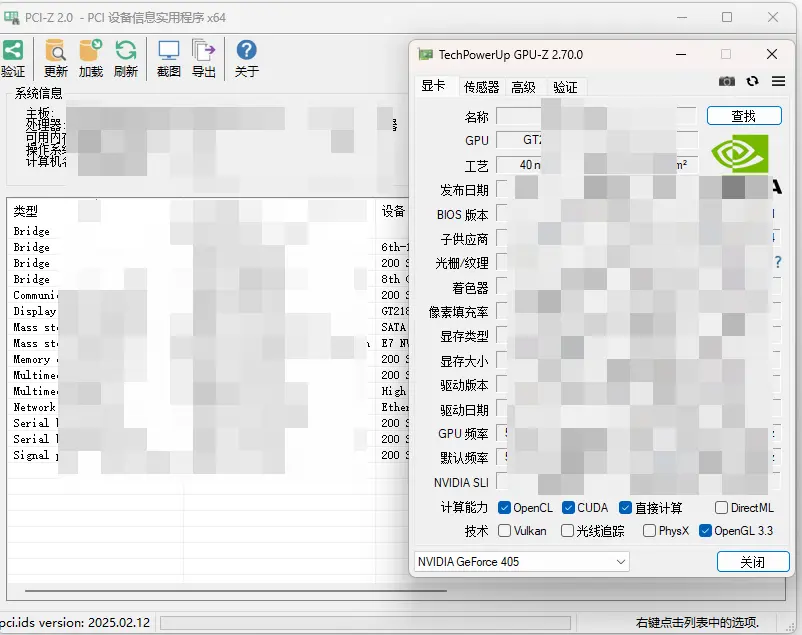Click the 8th device cell in Bridge row
The width and height of the screenshot is (802, 635).
click(x=394, y=279)
